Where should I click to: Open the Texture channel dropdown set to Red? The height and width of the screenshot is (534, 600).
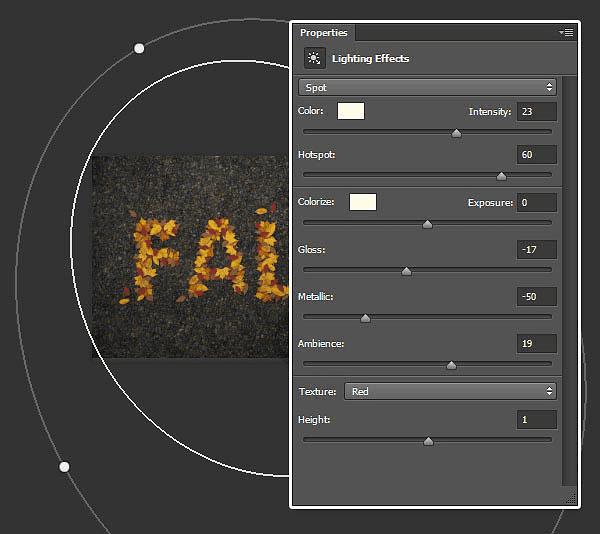click(450, 391)
